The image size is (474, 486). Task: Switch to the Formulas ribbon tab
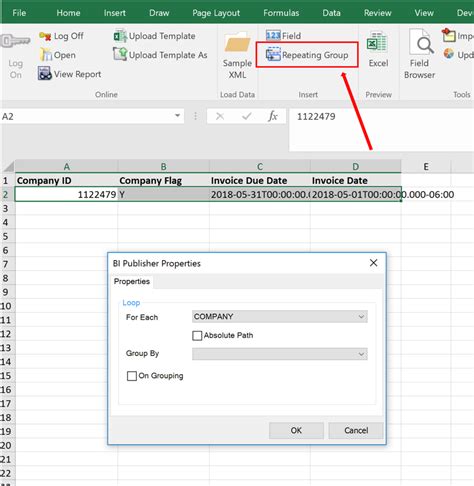point(281,13)
